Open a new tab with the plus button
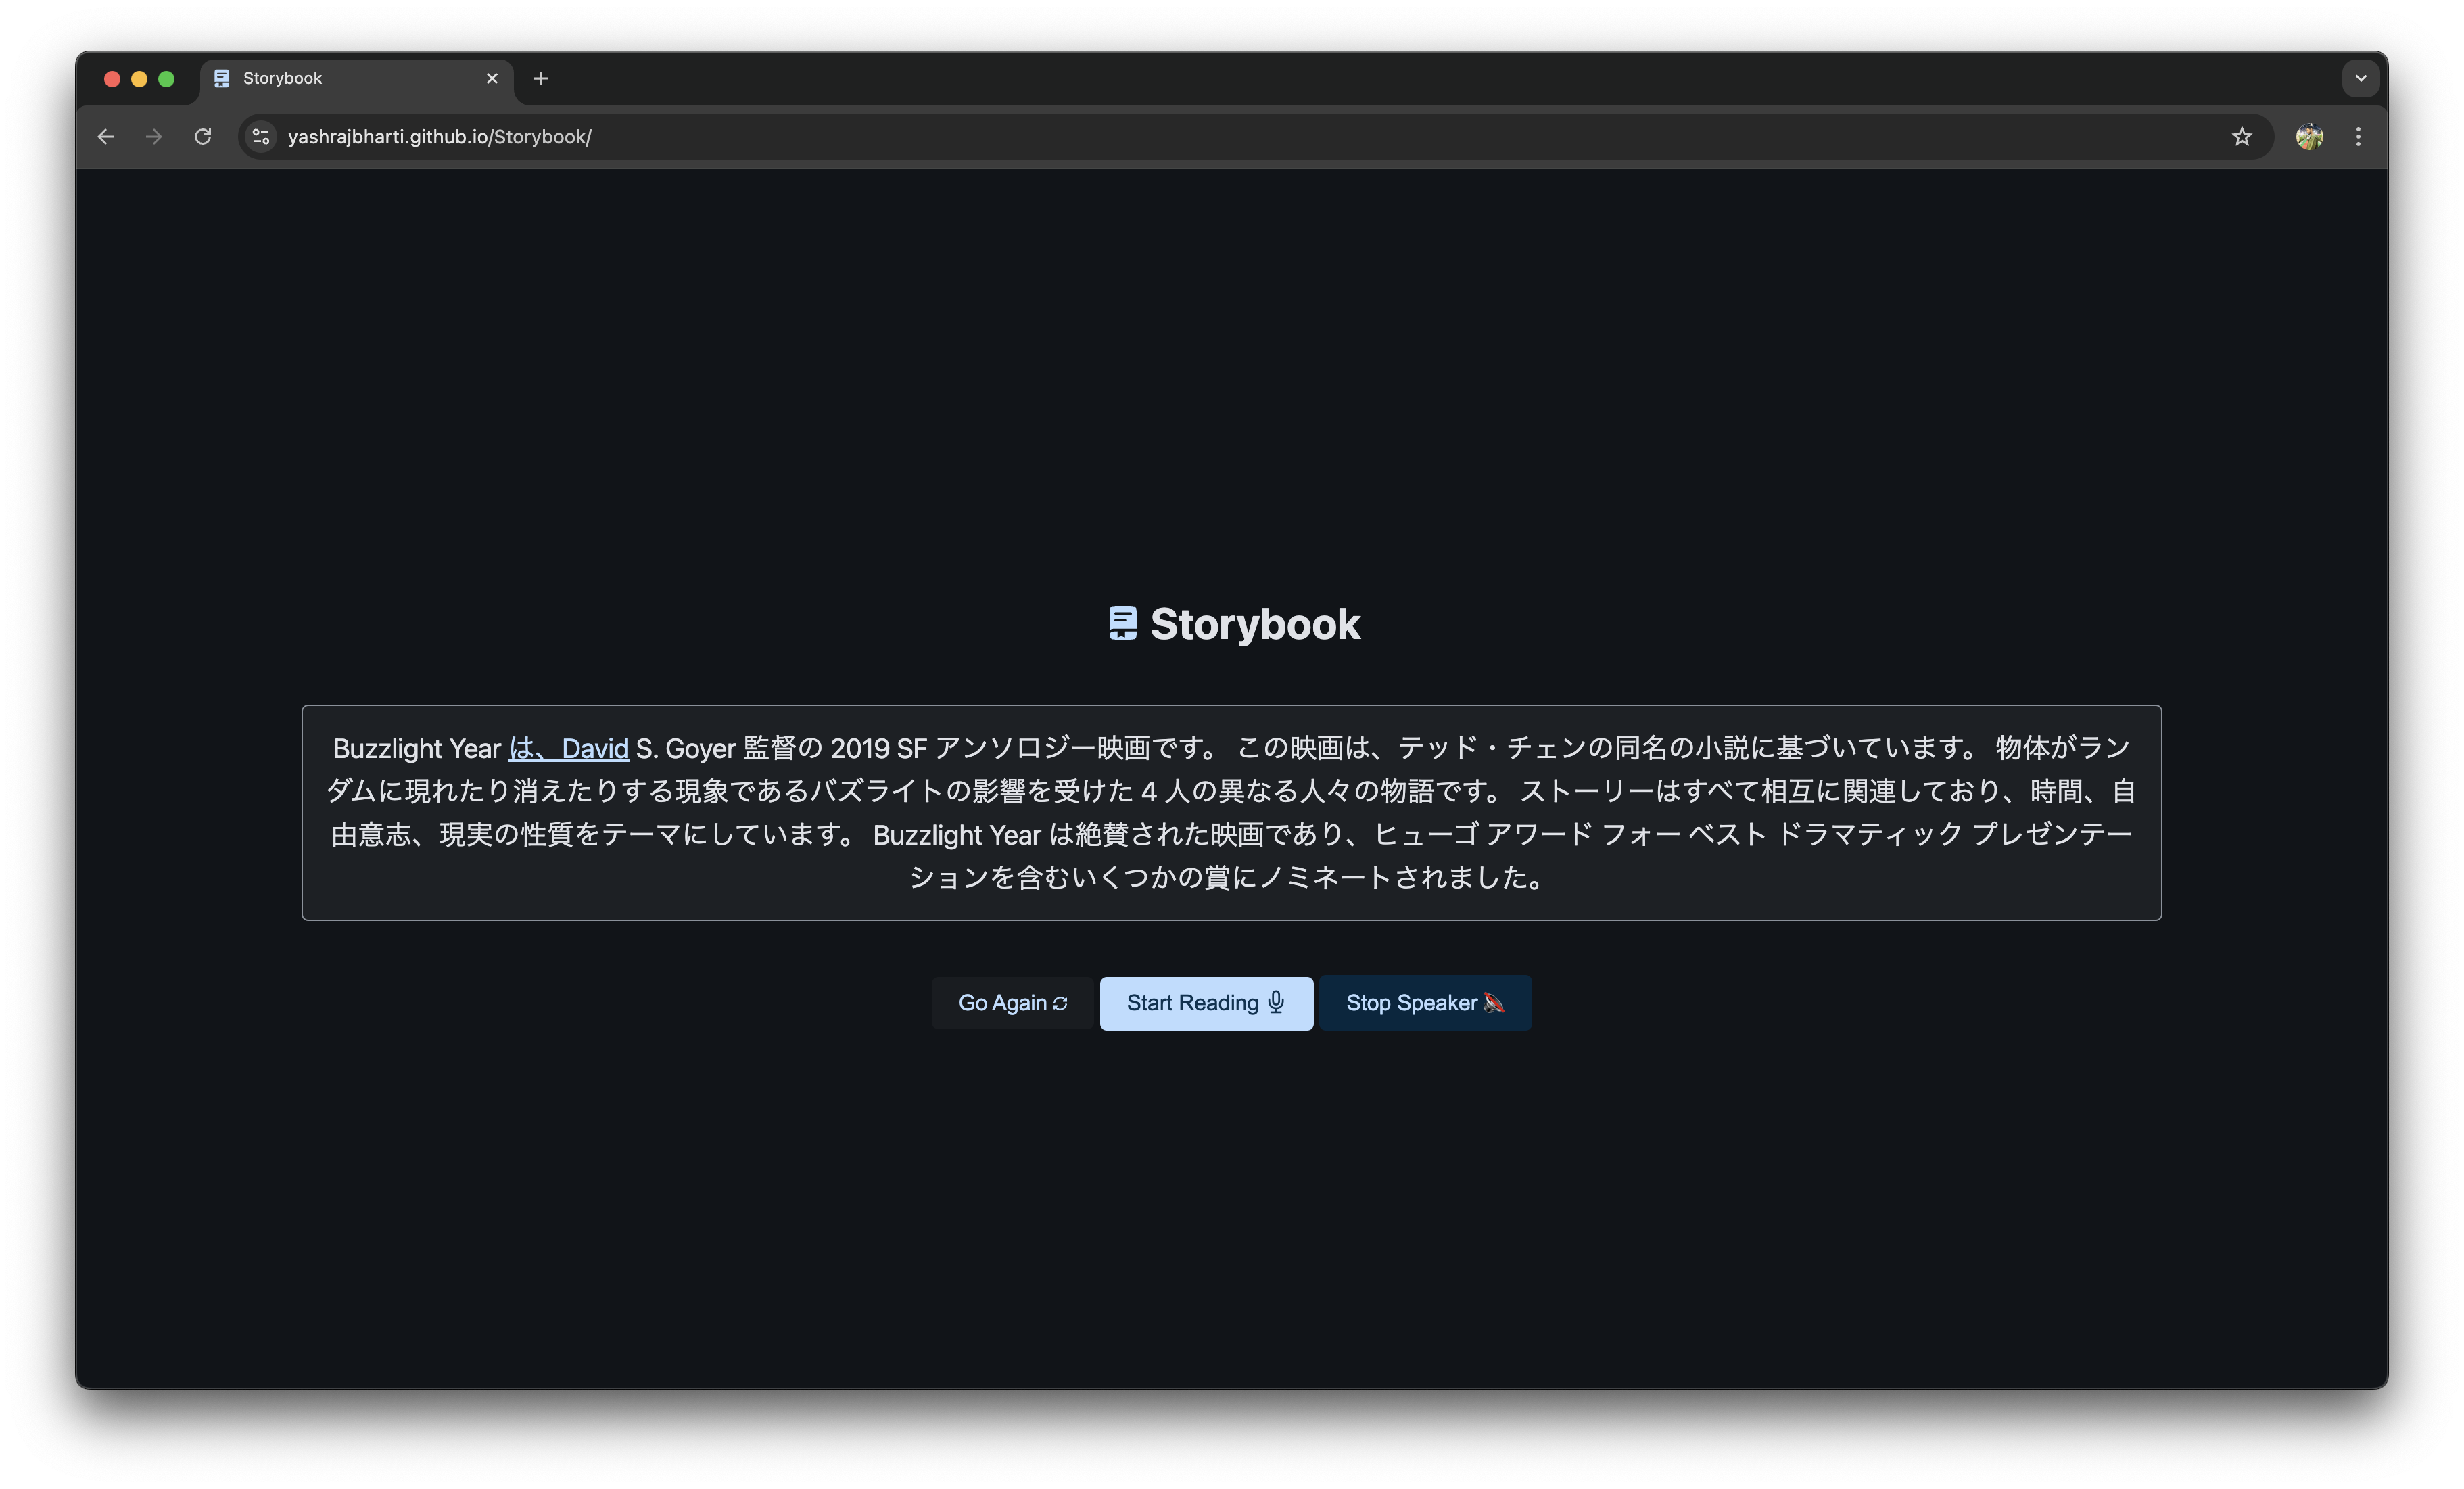 [541, 78]
